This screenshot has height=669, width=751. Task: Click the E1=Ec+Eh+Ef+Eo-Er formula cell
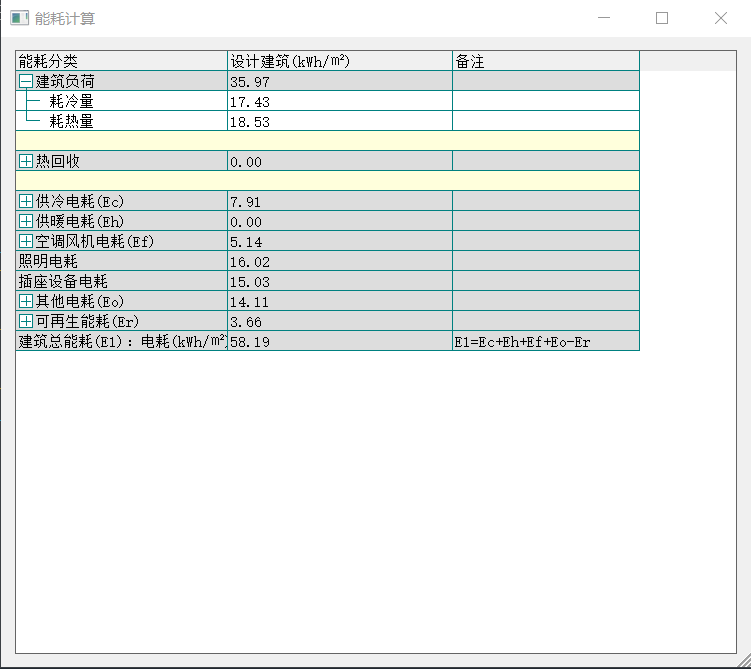pyautogui.click(x=545, y=341)
